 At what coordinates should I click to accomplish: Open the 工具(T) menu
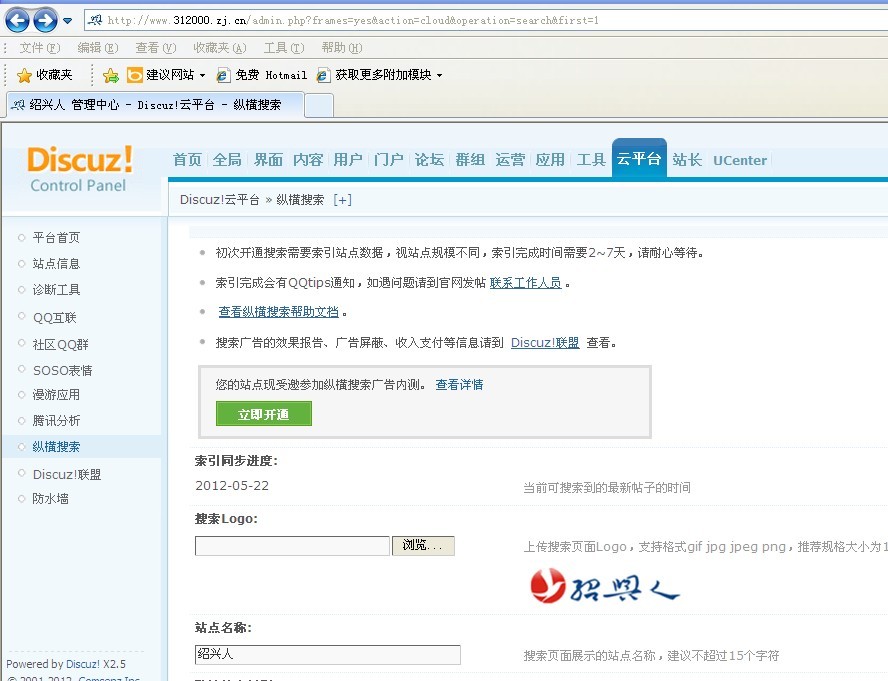tap(284, 48)
